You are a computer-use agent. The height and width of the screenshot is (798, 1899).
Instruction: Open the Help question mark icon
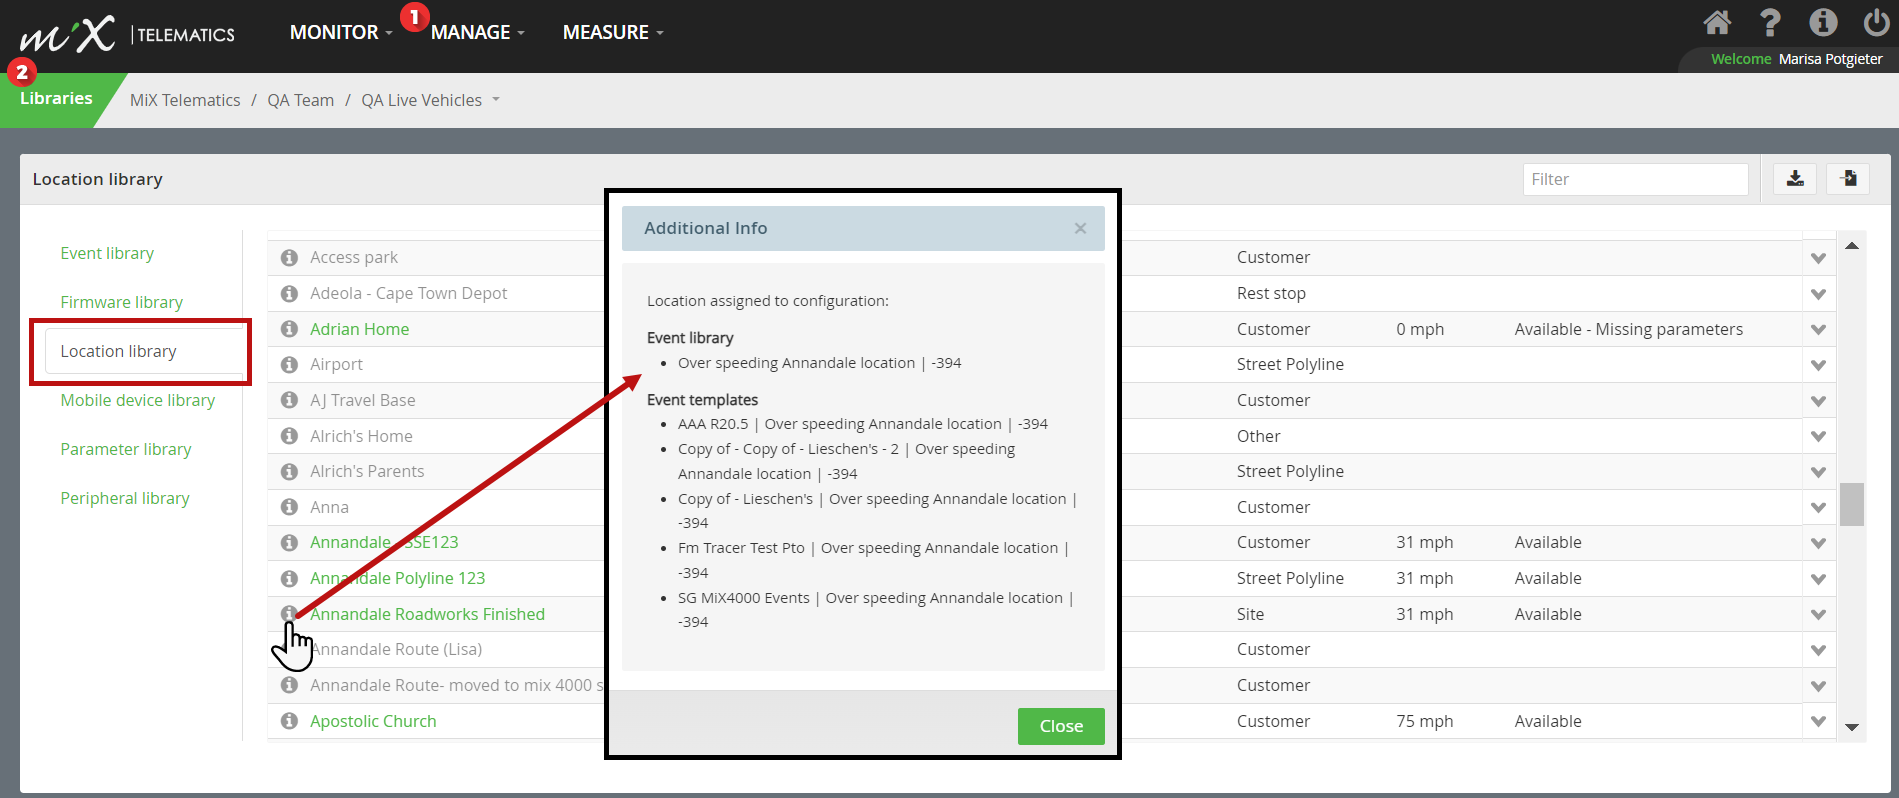(1770, 22)
